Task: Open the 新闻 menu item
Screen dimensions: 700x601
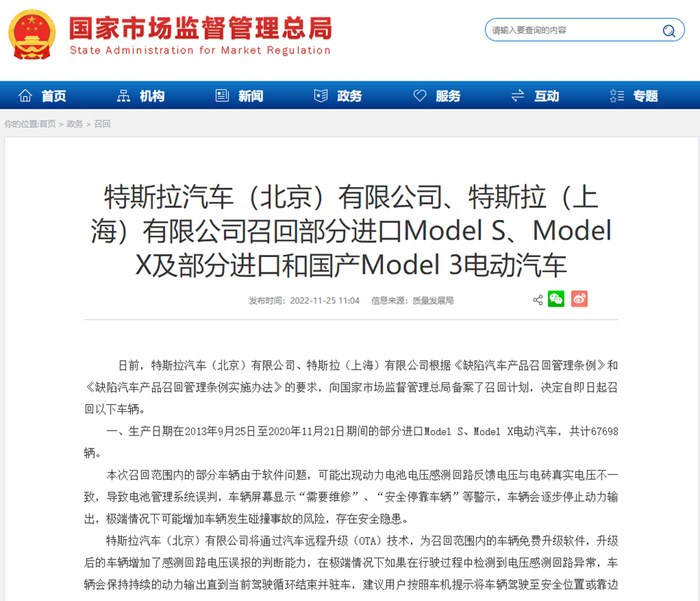Action: [251, 96]
